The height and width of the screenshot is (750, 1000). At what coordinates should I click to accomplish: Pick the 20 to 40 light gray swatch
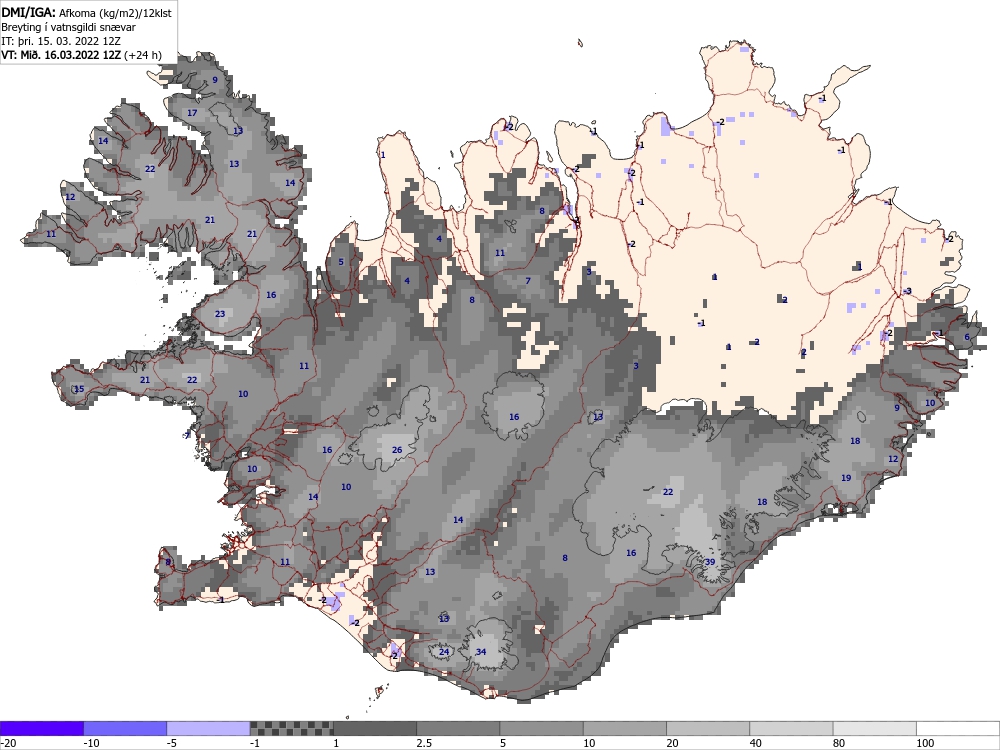click(708, 728)
